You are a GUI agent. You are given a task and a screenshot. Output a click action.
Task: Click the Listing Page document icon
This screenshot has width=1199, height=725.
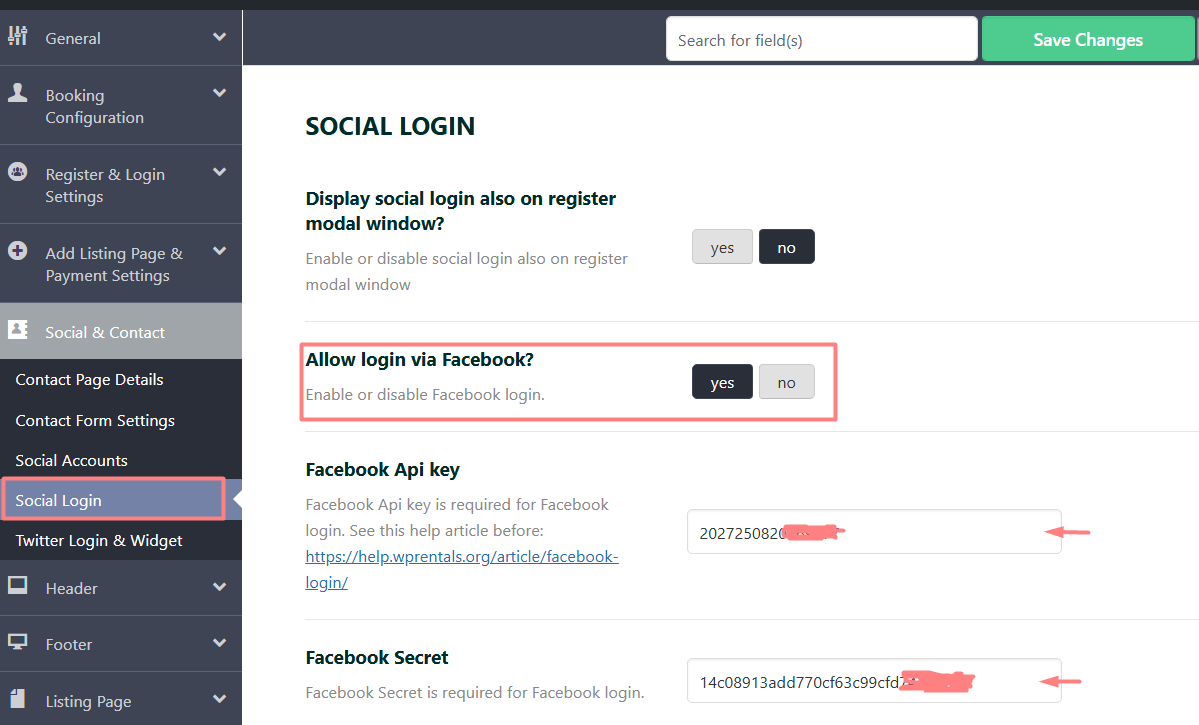point(18,698)
